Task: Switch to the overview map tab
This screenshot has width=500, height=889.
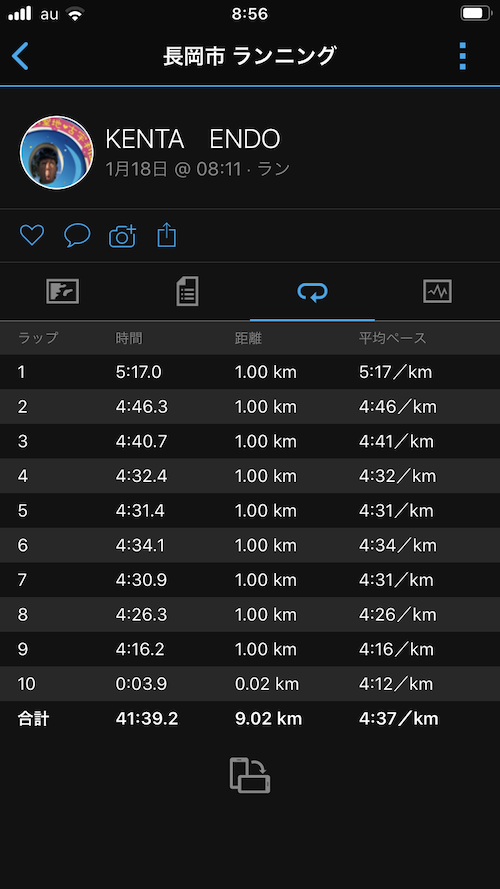Action: pyautogui.click(x=62, y=292)
